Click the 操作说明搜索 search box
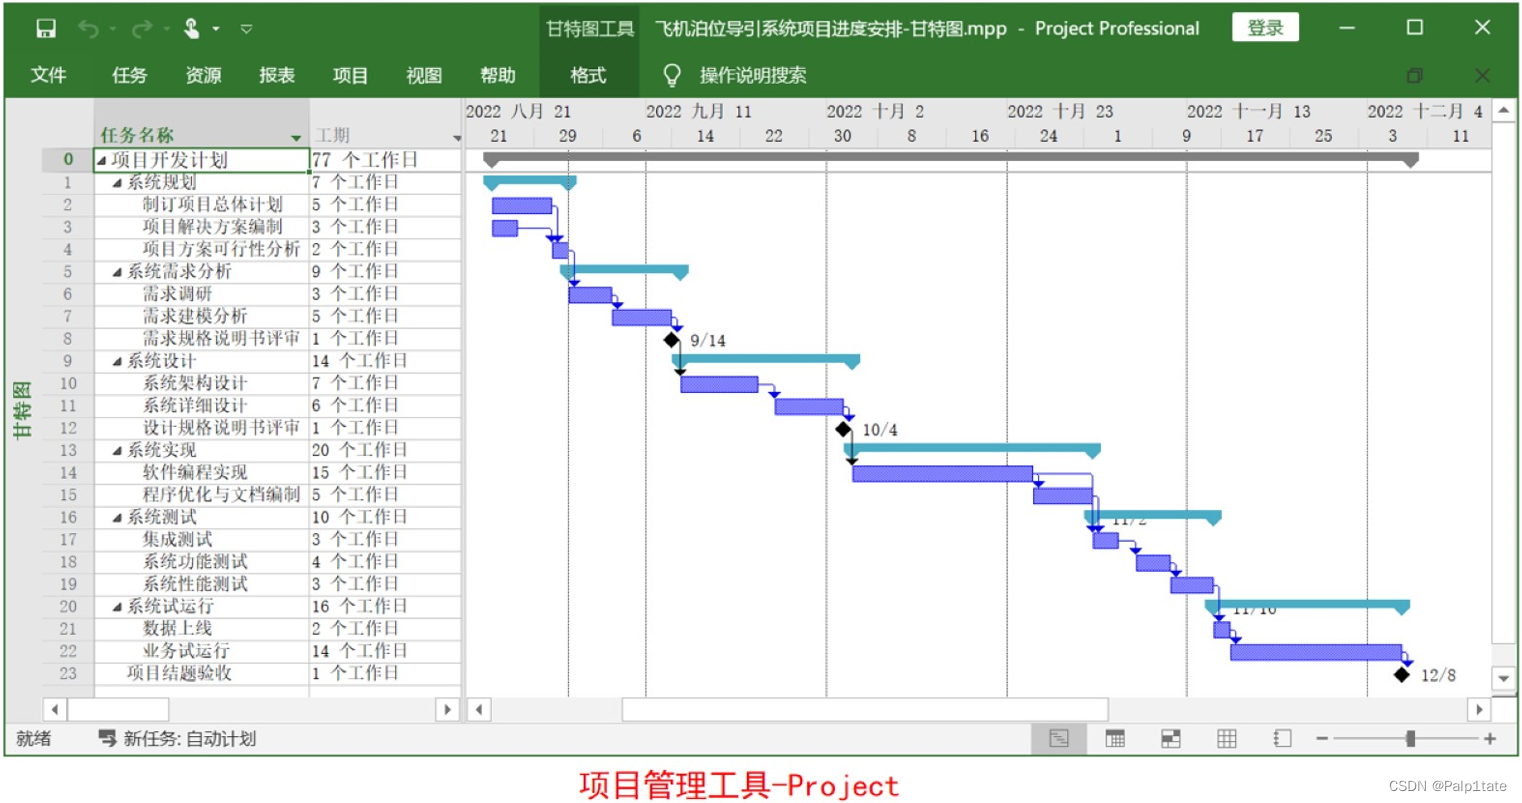The height and width of the screenshot is (803, 1522). click(x=752, y=75)
